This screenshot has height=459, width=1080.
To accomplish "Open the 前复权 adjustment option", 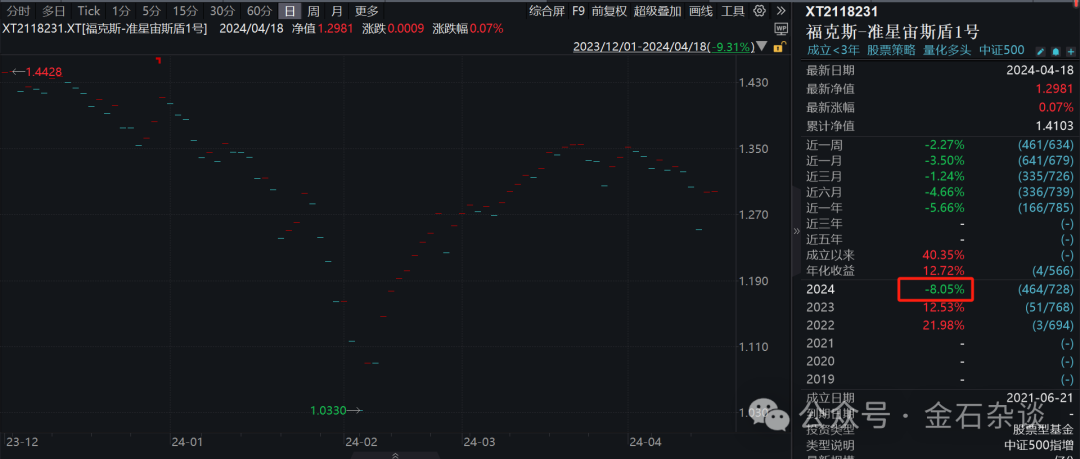I will point(609,11).
